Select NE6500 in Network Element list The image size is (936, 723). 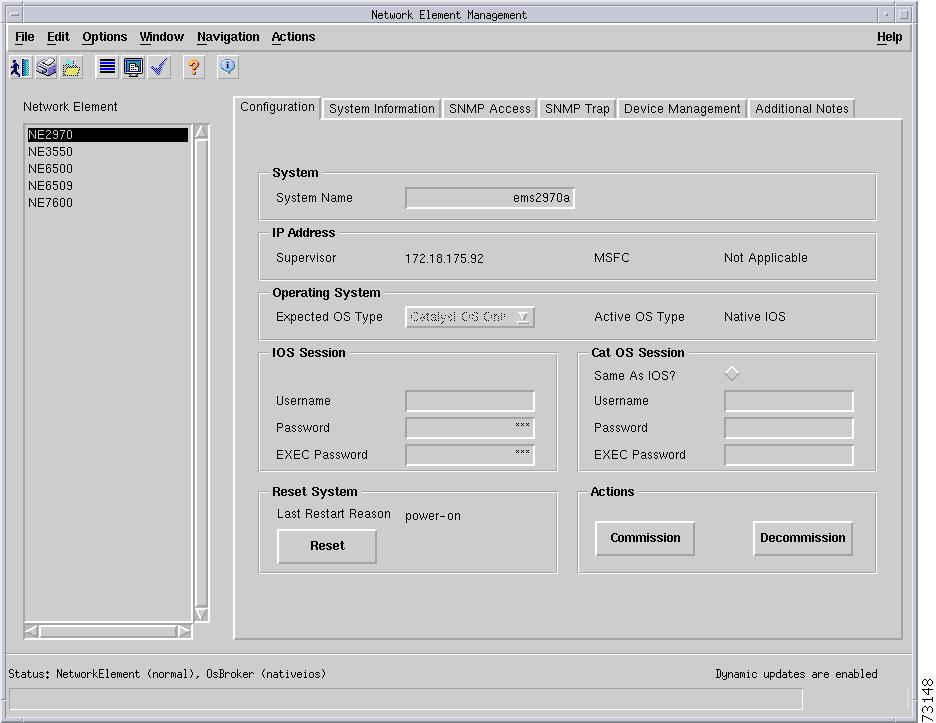107,169
